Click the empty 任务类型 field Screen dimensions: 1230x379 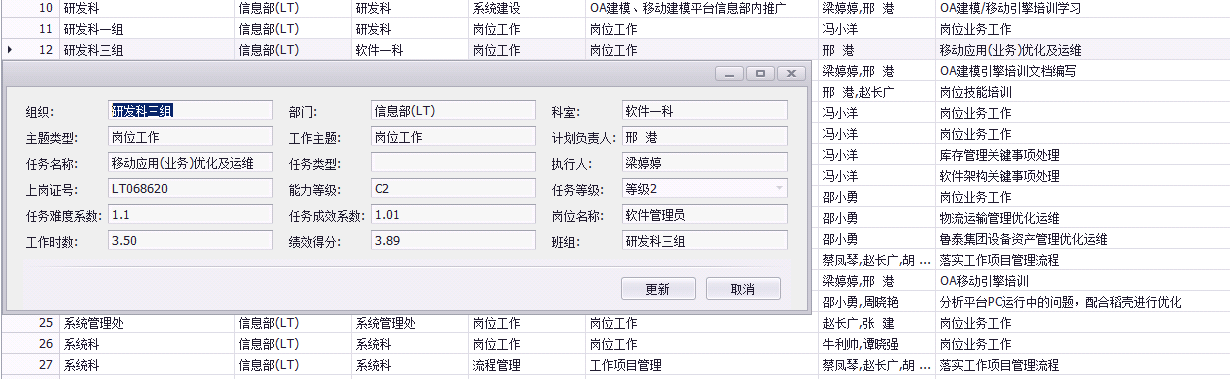click(454, 162)
